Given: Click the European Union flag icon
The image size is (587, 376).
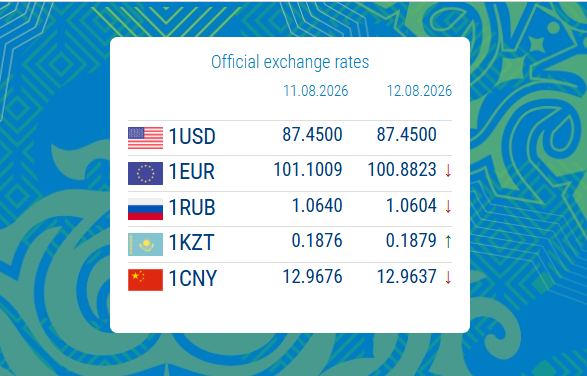Looking at the screenshot, I should 145,173.
